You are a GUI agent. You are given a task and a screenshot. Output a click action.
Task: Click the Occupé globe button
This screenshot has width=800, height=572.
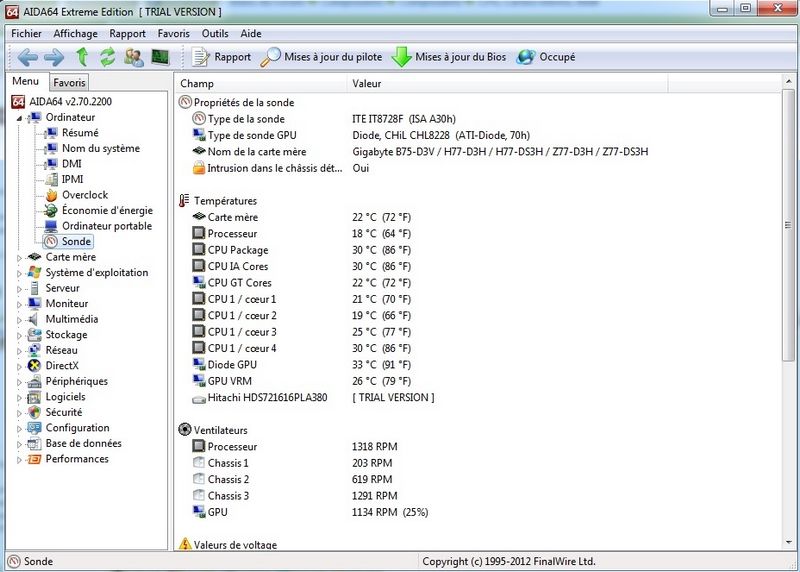tap(546, 57)
